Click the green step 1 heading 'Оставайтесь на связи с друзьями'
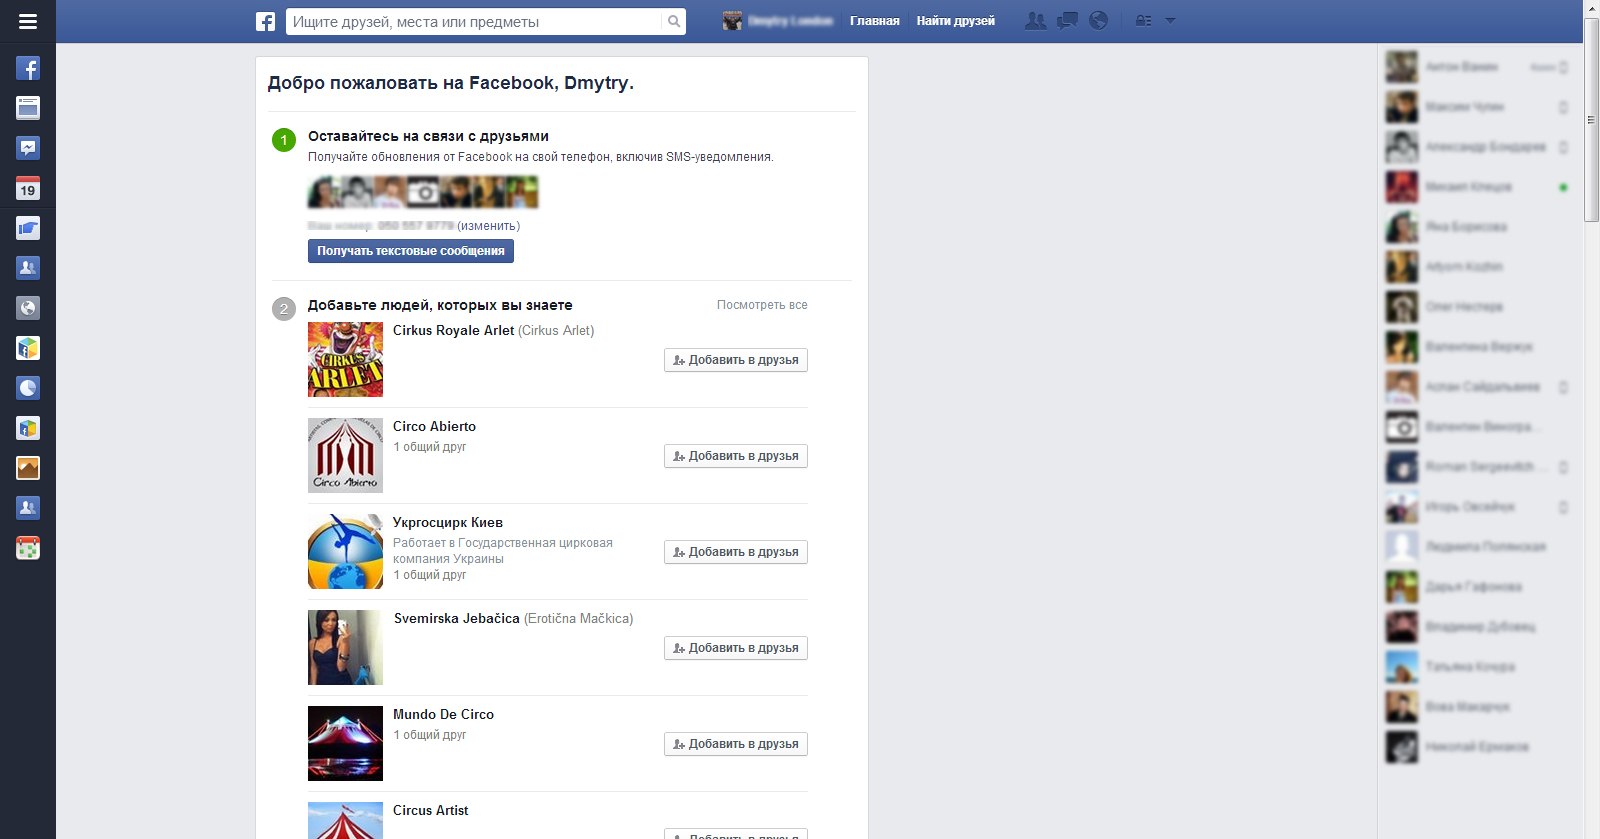The image size is (1600, 839). pos(428,137)
